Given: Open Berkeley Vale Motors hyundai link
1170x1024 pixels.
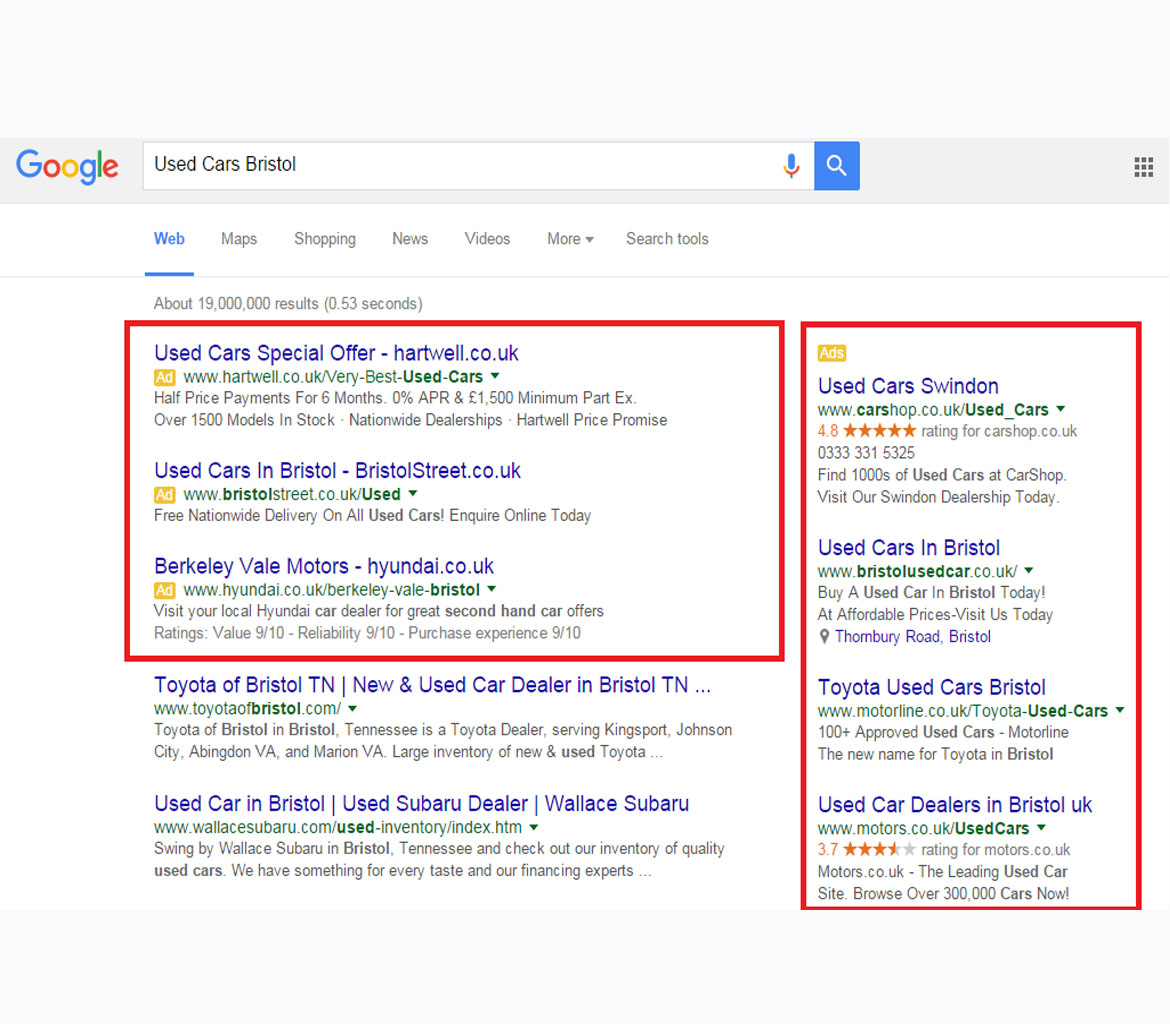Looking at the screenshot, I should point(324,566).
